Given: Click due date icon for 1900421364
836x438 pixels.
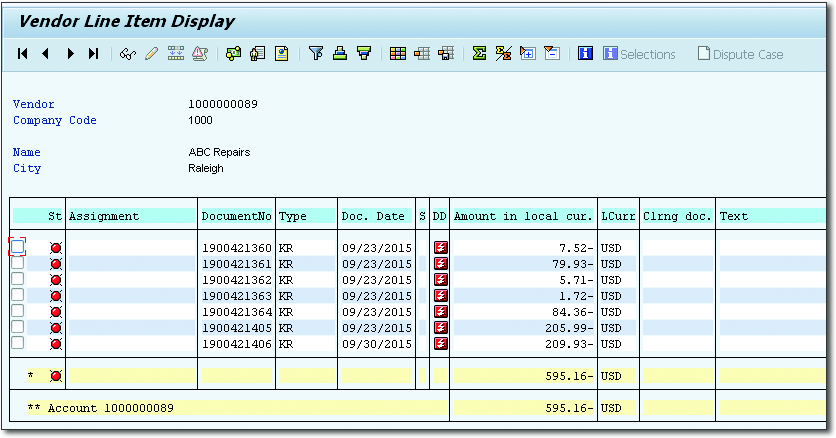Looking at the screenshot, I should 440,312.
